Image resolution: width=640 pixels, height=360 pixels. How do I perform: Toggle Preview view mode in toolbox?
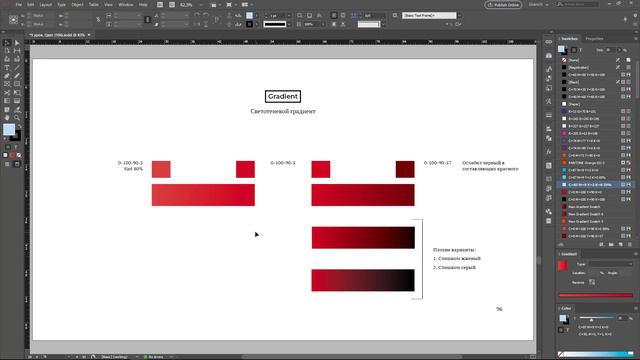[17, 164]
